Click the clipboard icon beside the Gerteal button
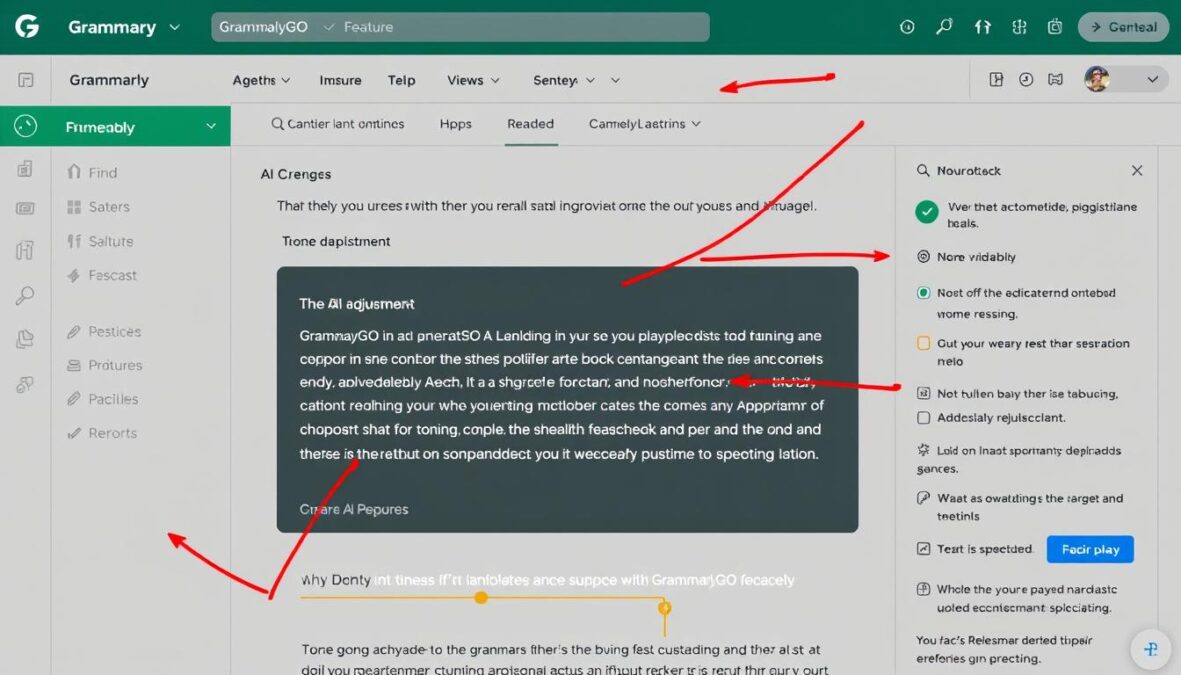Viewport: 1181px width, 675px height. coord(1055,26)
